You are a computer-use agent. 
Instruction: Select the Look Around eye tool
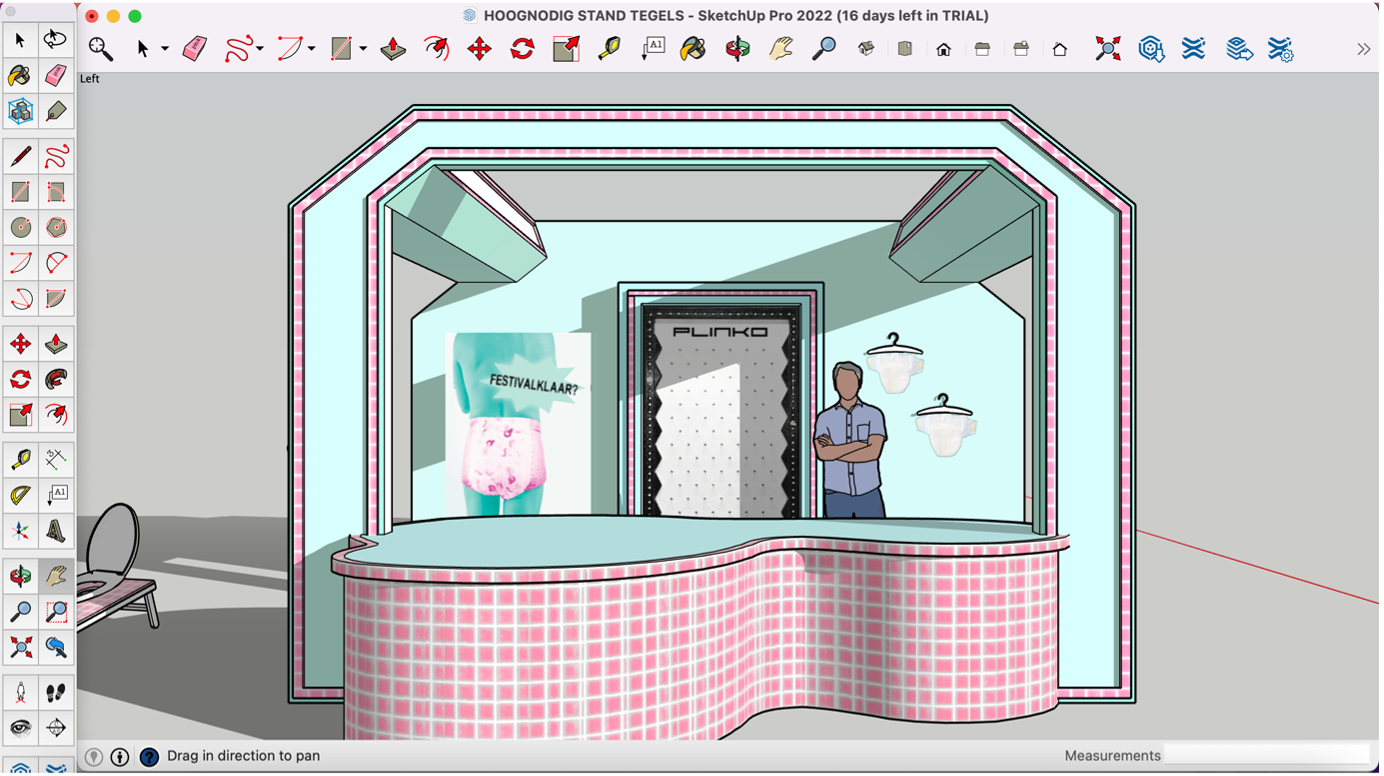click(20, 728)
